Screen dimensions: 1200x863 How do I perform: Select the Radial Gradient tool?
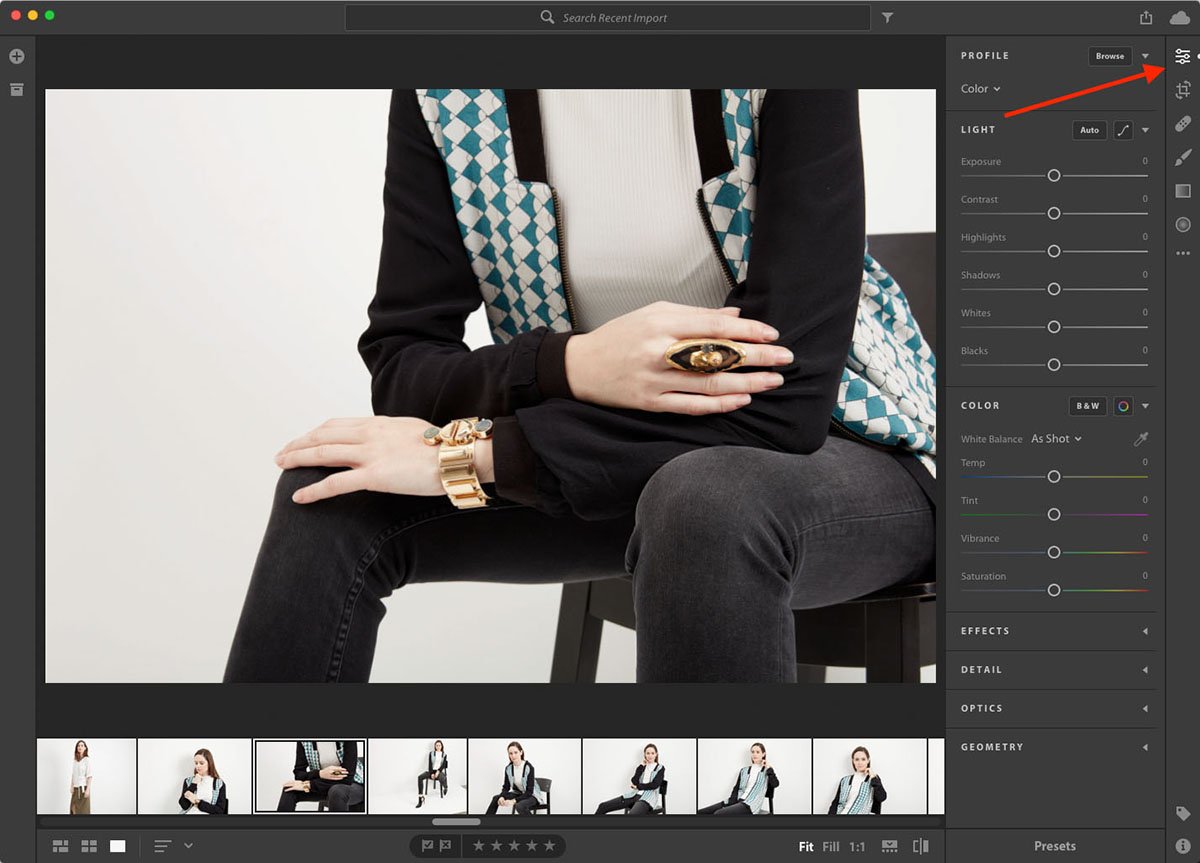1182,225
